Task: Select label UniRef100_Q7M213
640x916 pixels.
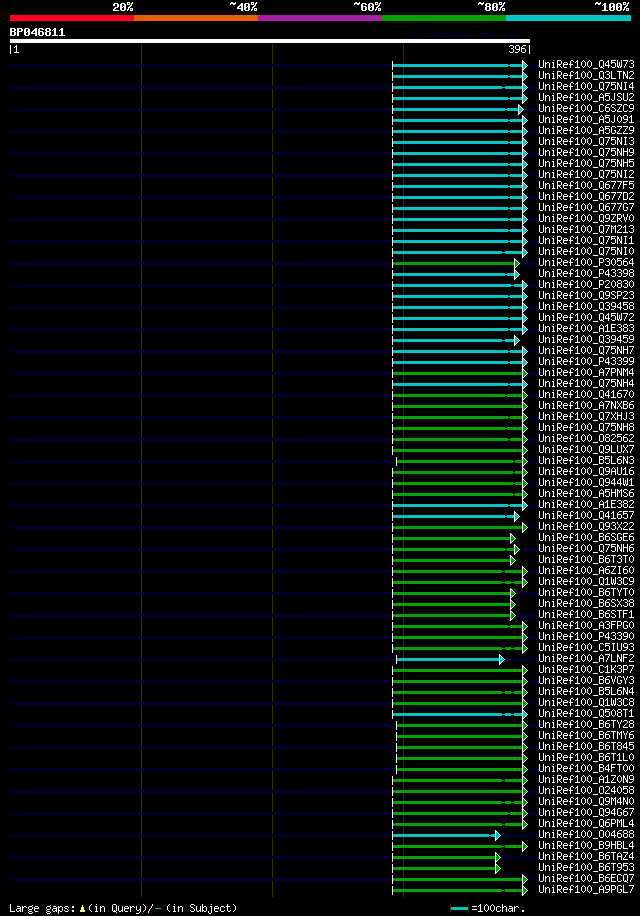Action: (x=586, y=230)
